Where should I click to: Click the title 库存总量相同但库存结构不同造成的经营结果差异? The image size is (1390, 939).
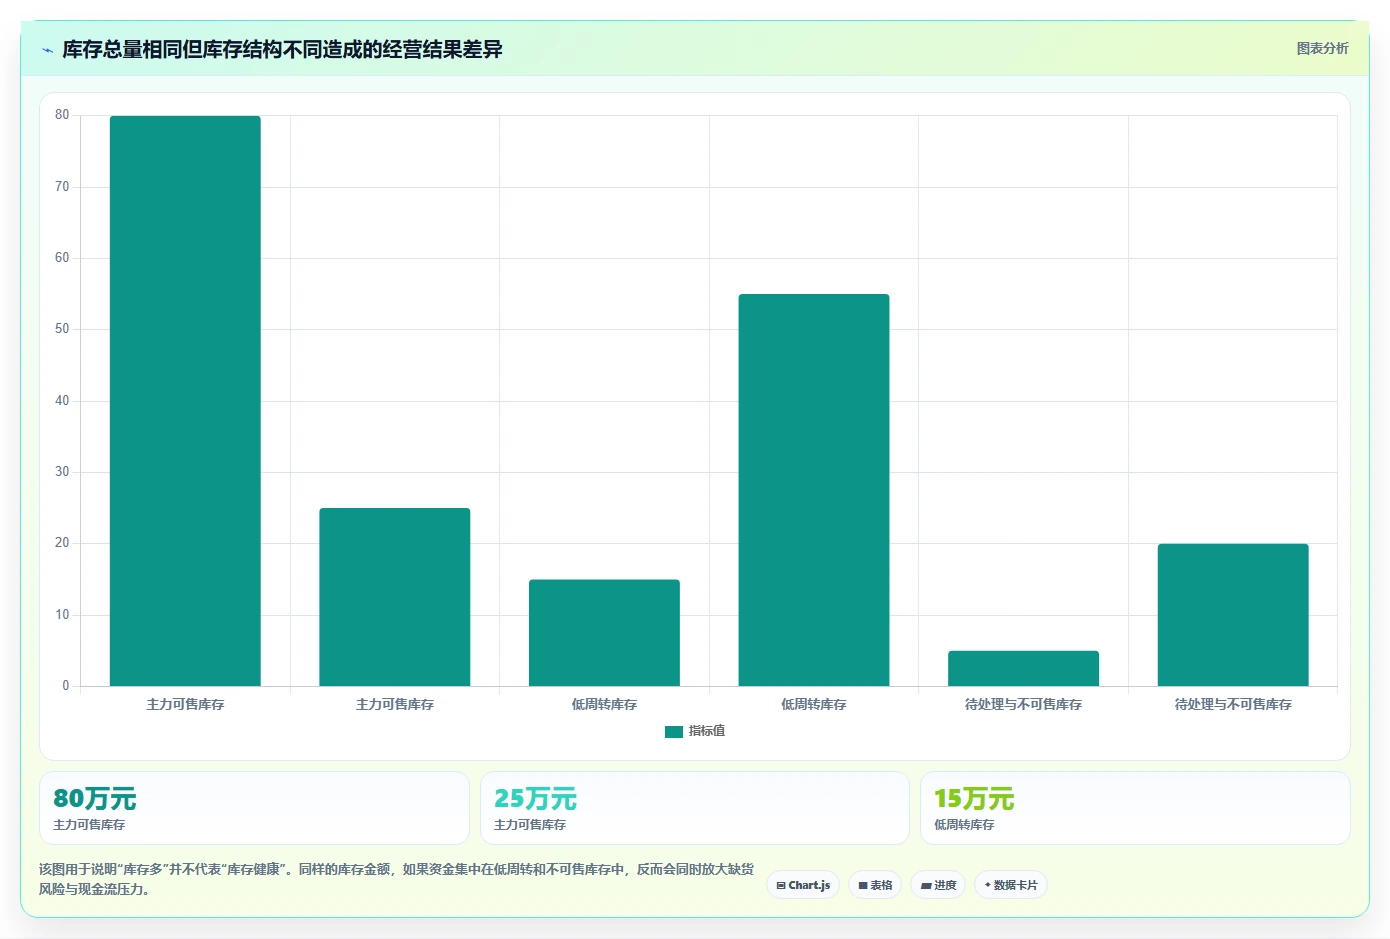pos(282,49)
